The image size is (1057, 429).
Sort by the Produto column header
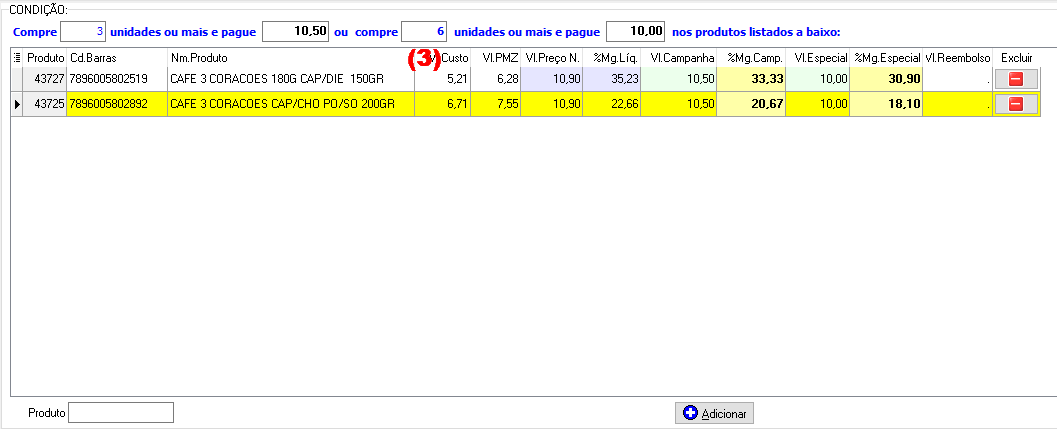point(45,58)
